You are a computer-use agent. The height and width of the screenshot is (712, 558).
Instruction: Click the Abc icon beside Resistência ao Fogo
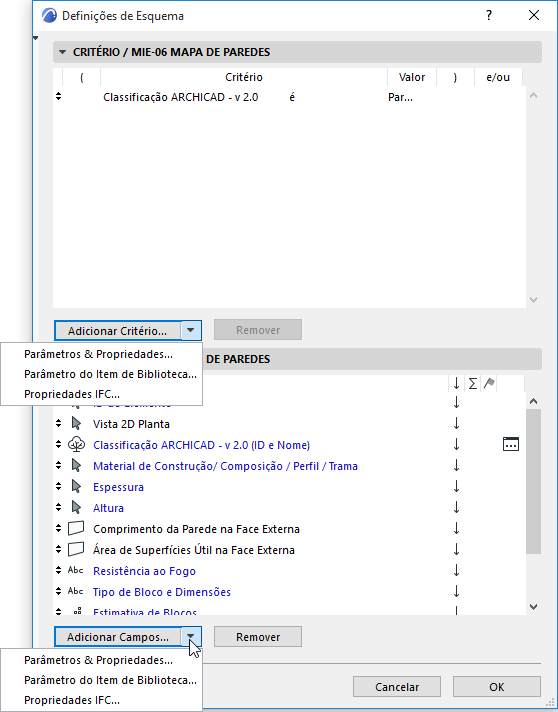75,570
